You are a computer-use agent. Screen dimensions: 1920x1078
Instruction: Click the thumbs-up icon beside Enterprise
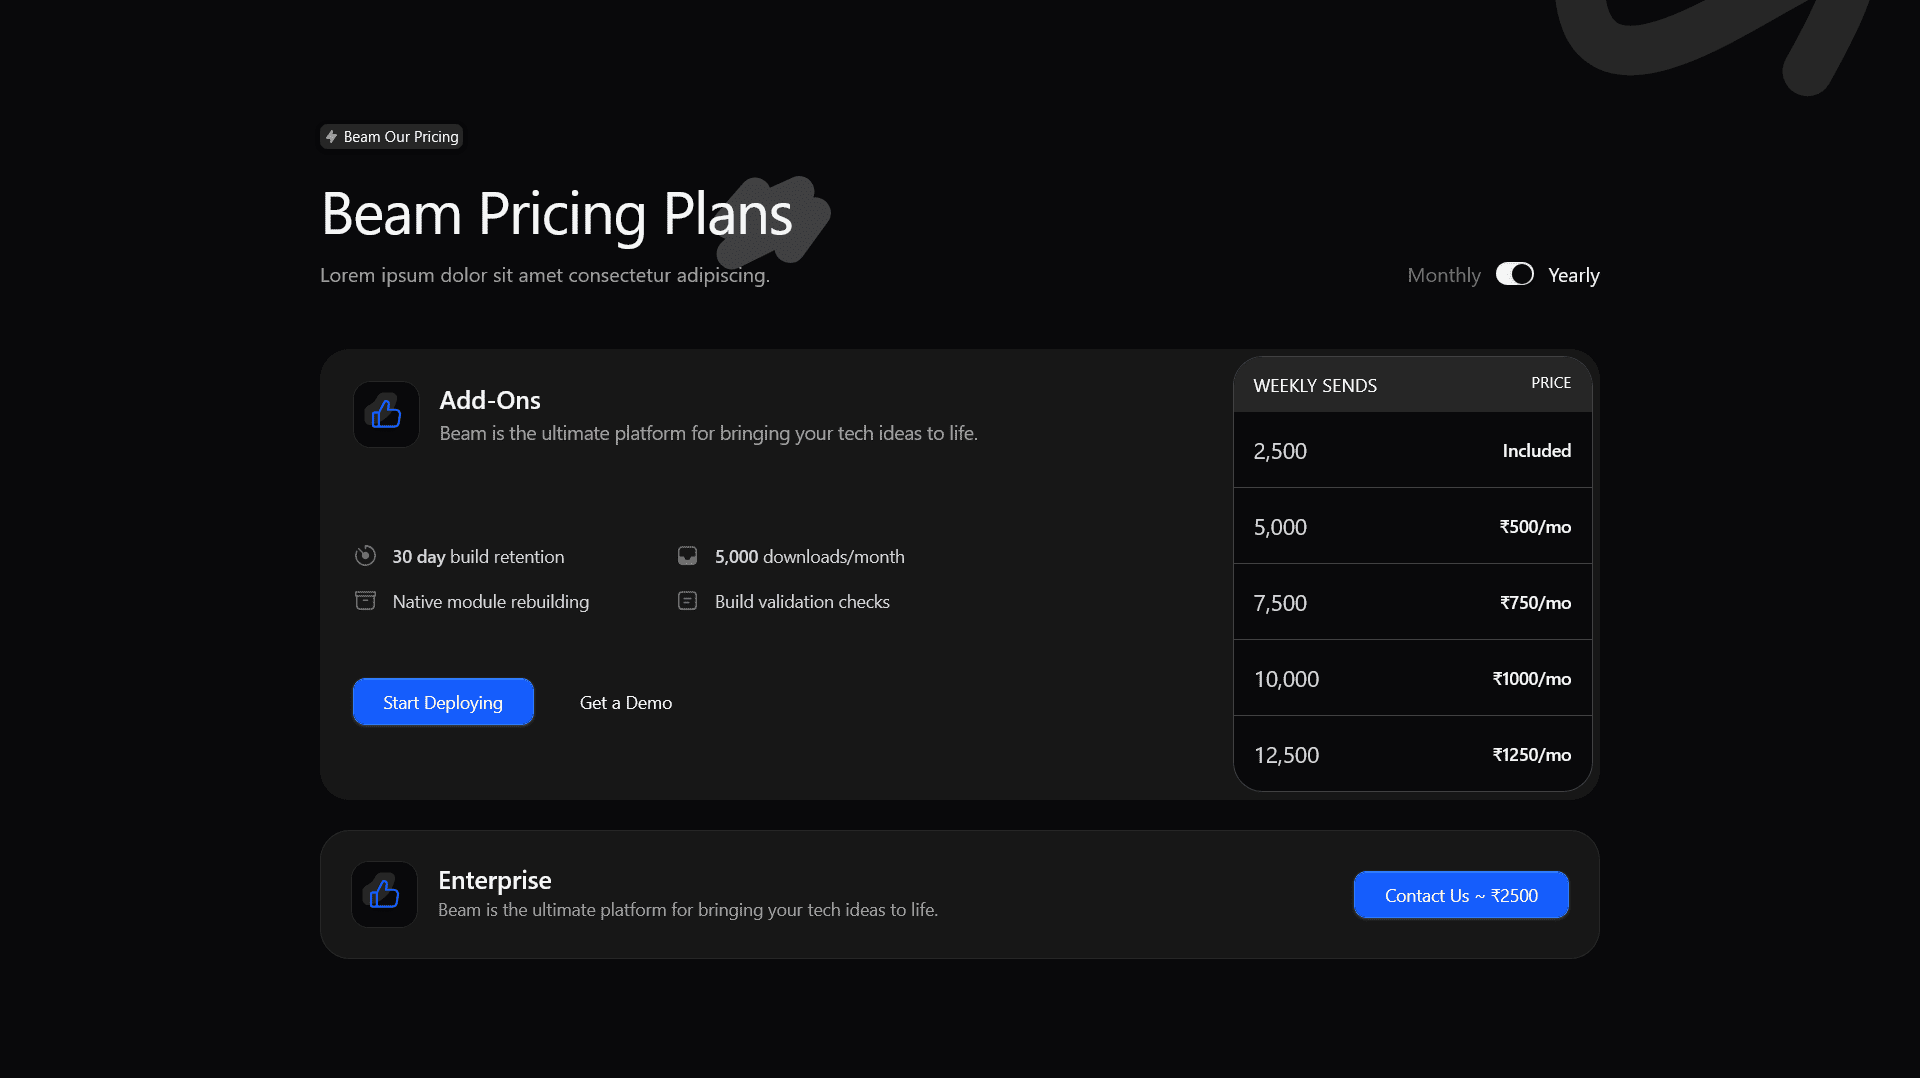(x=384, y=894)
